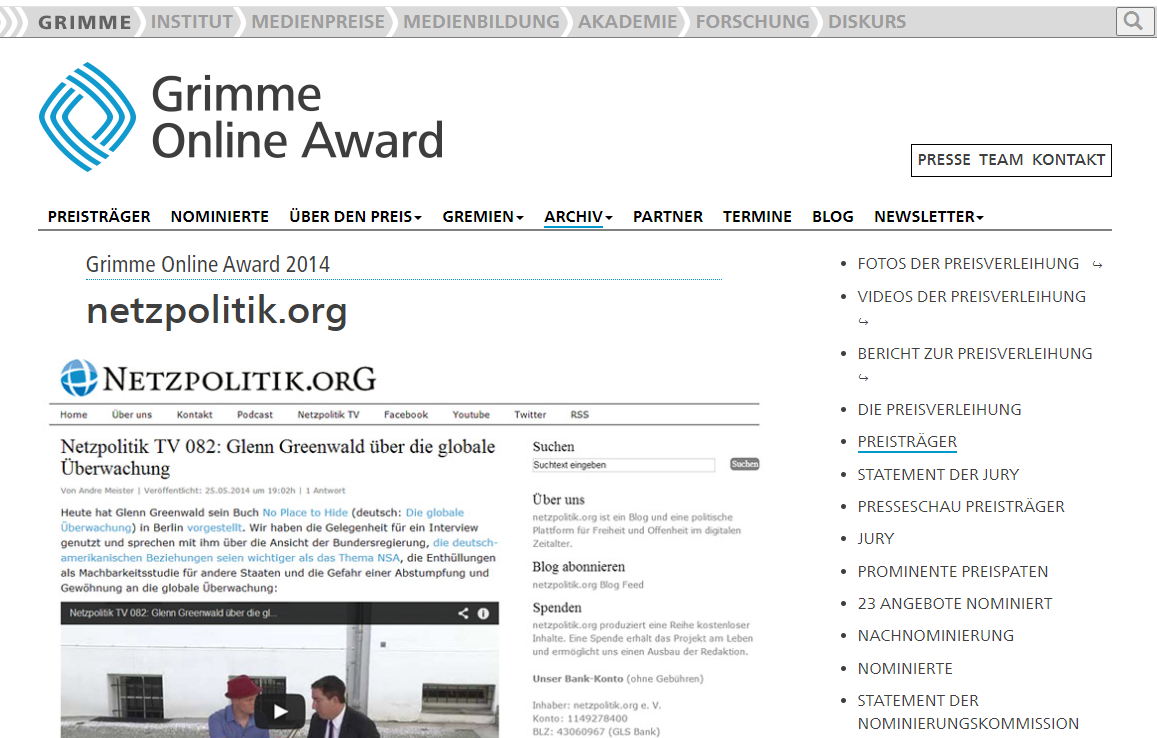Open the Partner menu item
Screen dimensions: 1157x738
click(668, 217)
